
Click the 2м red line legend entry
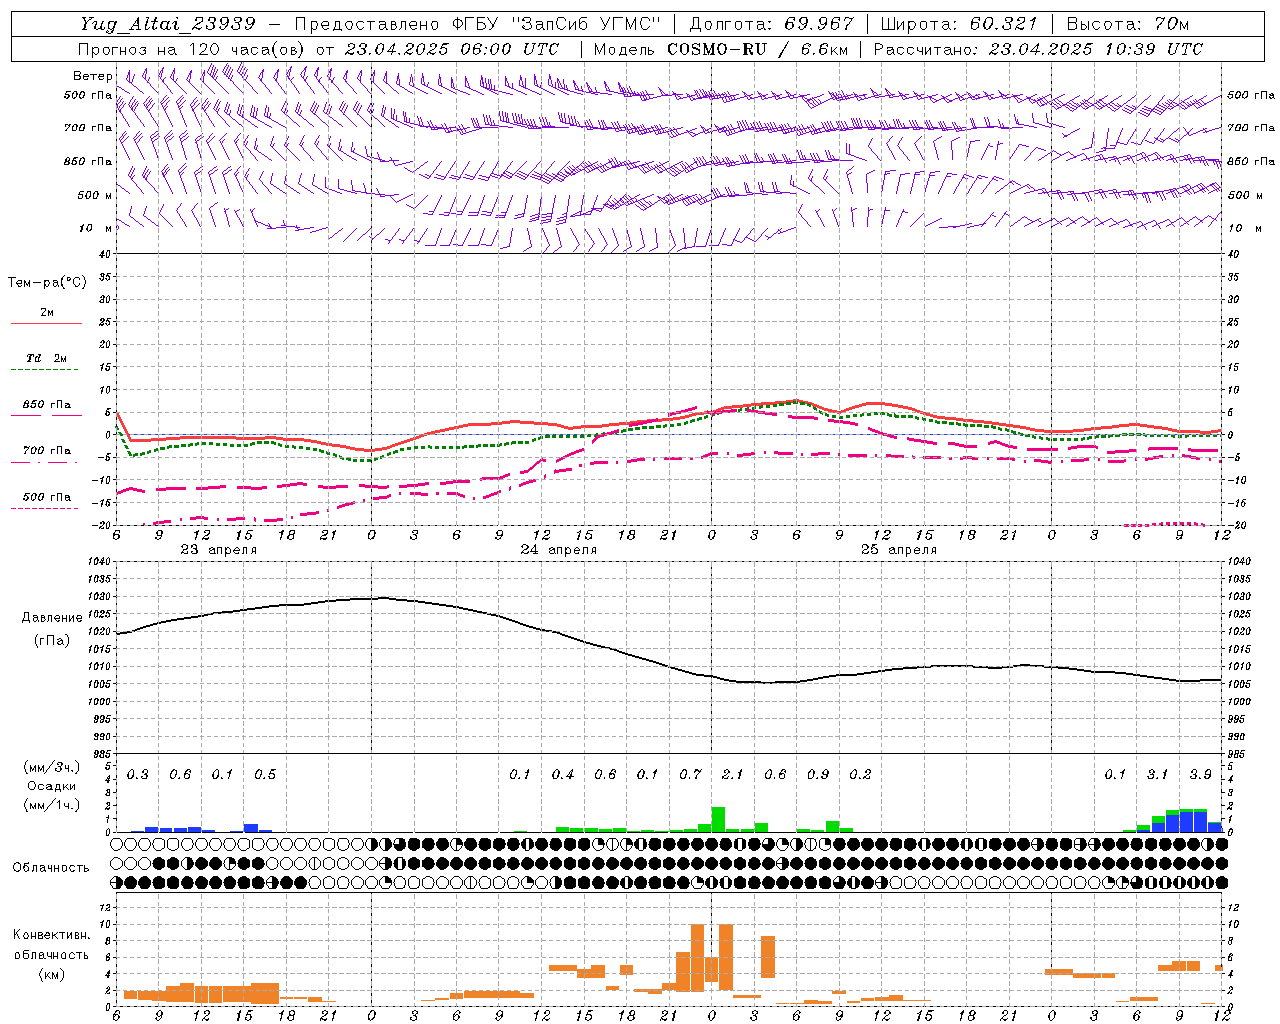(x=47, y=313)
